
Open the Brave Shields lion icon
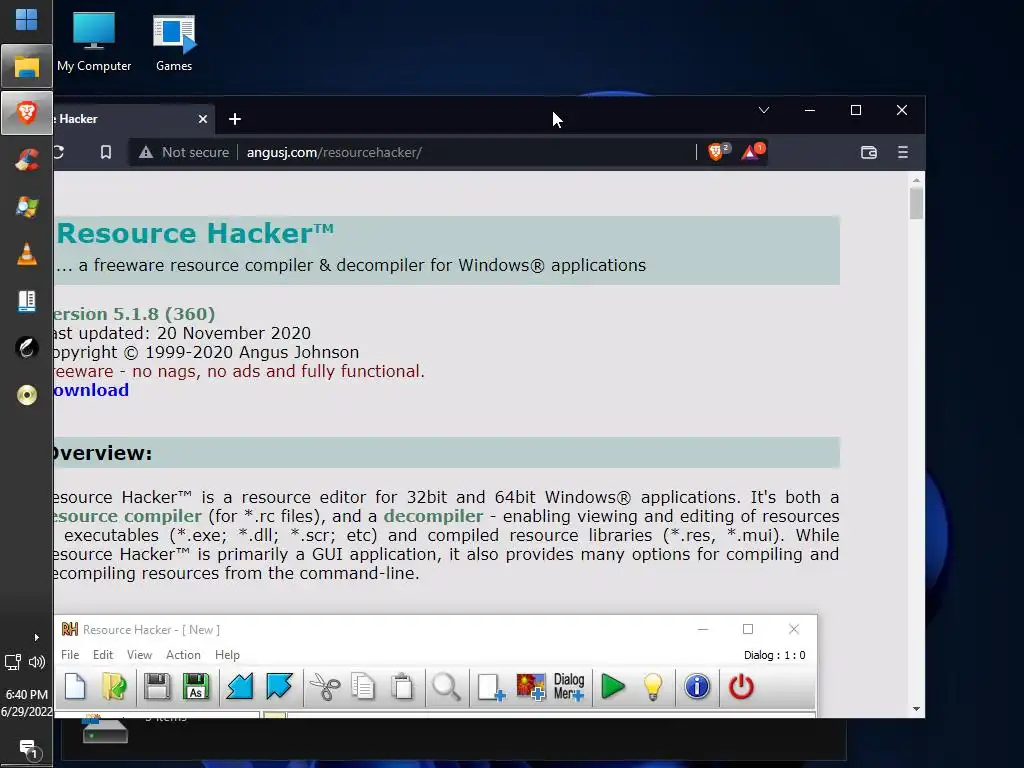click(718, 152)
